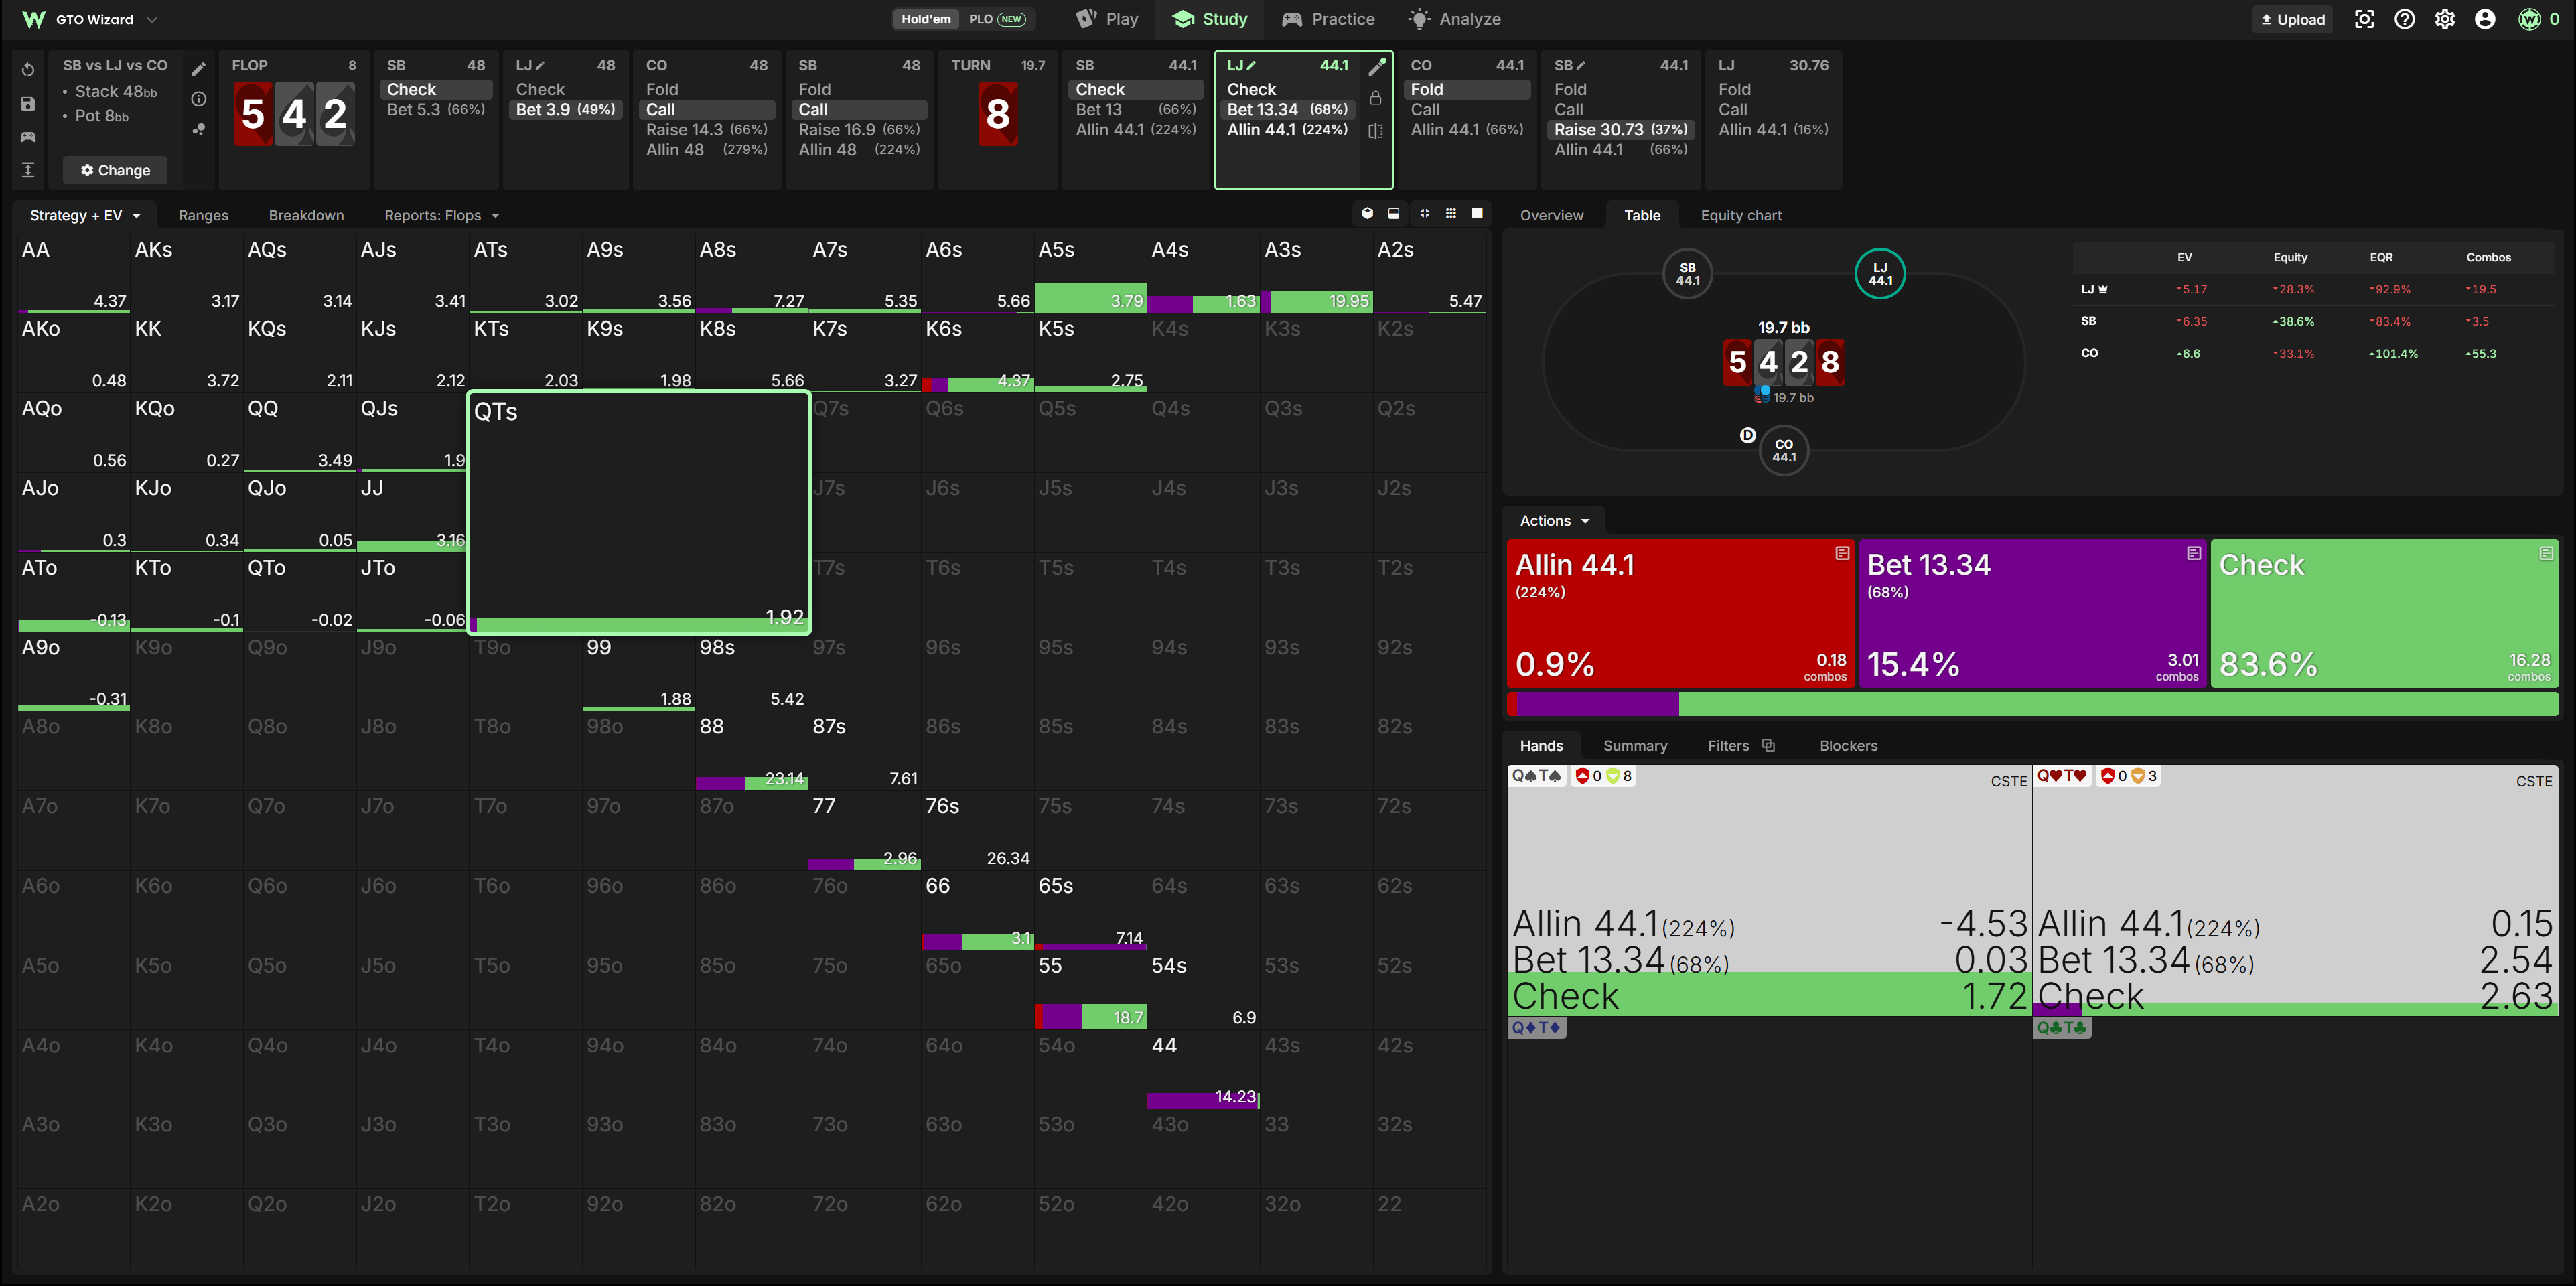Click the note icon on the Check card

[x=2546, y=553]
